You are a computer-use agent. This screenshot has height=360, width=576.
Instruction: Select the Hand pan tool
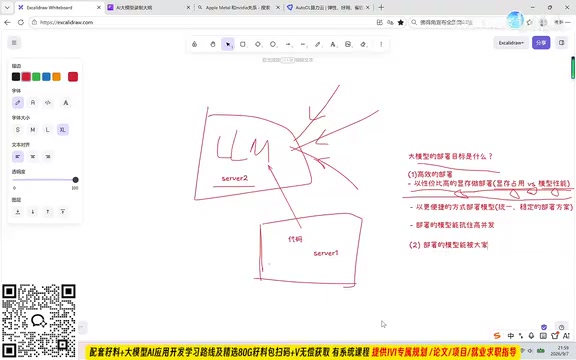[213, 44]
